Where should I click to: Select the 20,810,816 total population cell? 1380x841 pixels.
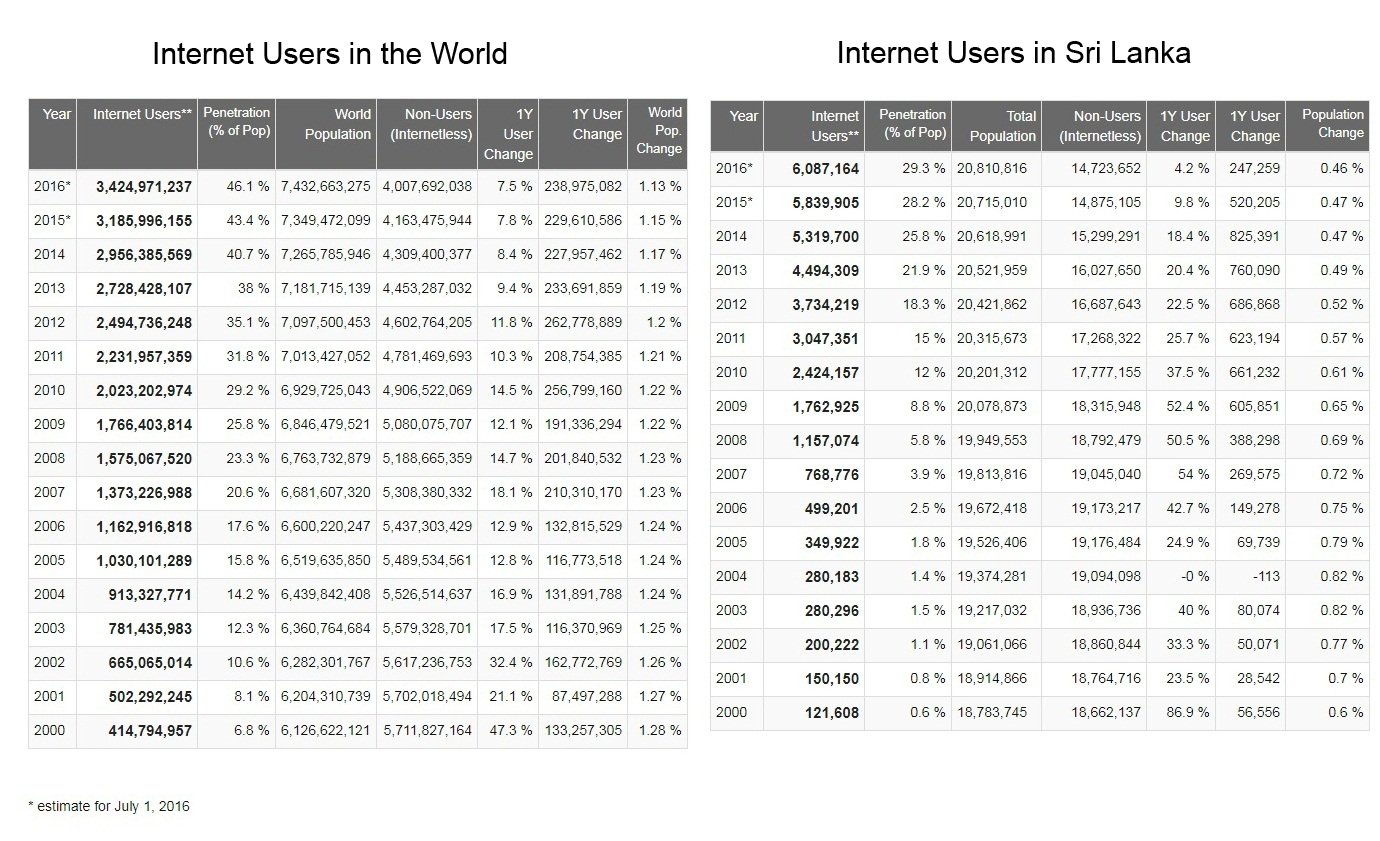[x=997, y=169]
